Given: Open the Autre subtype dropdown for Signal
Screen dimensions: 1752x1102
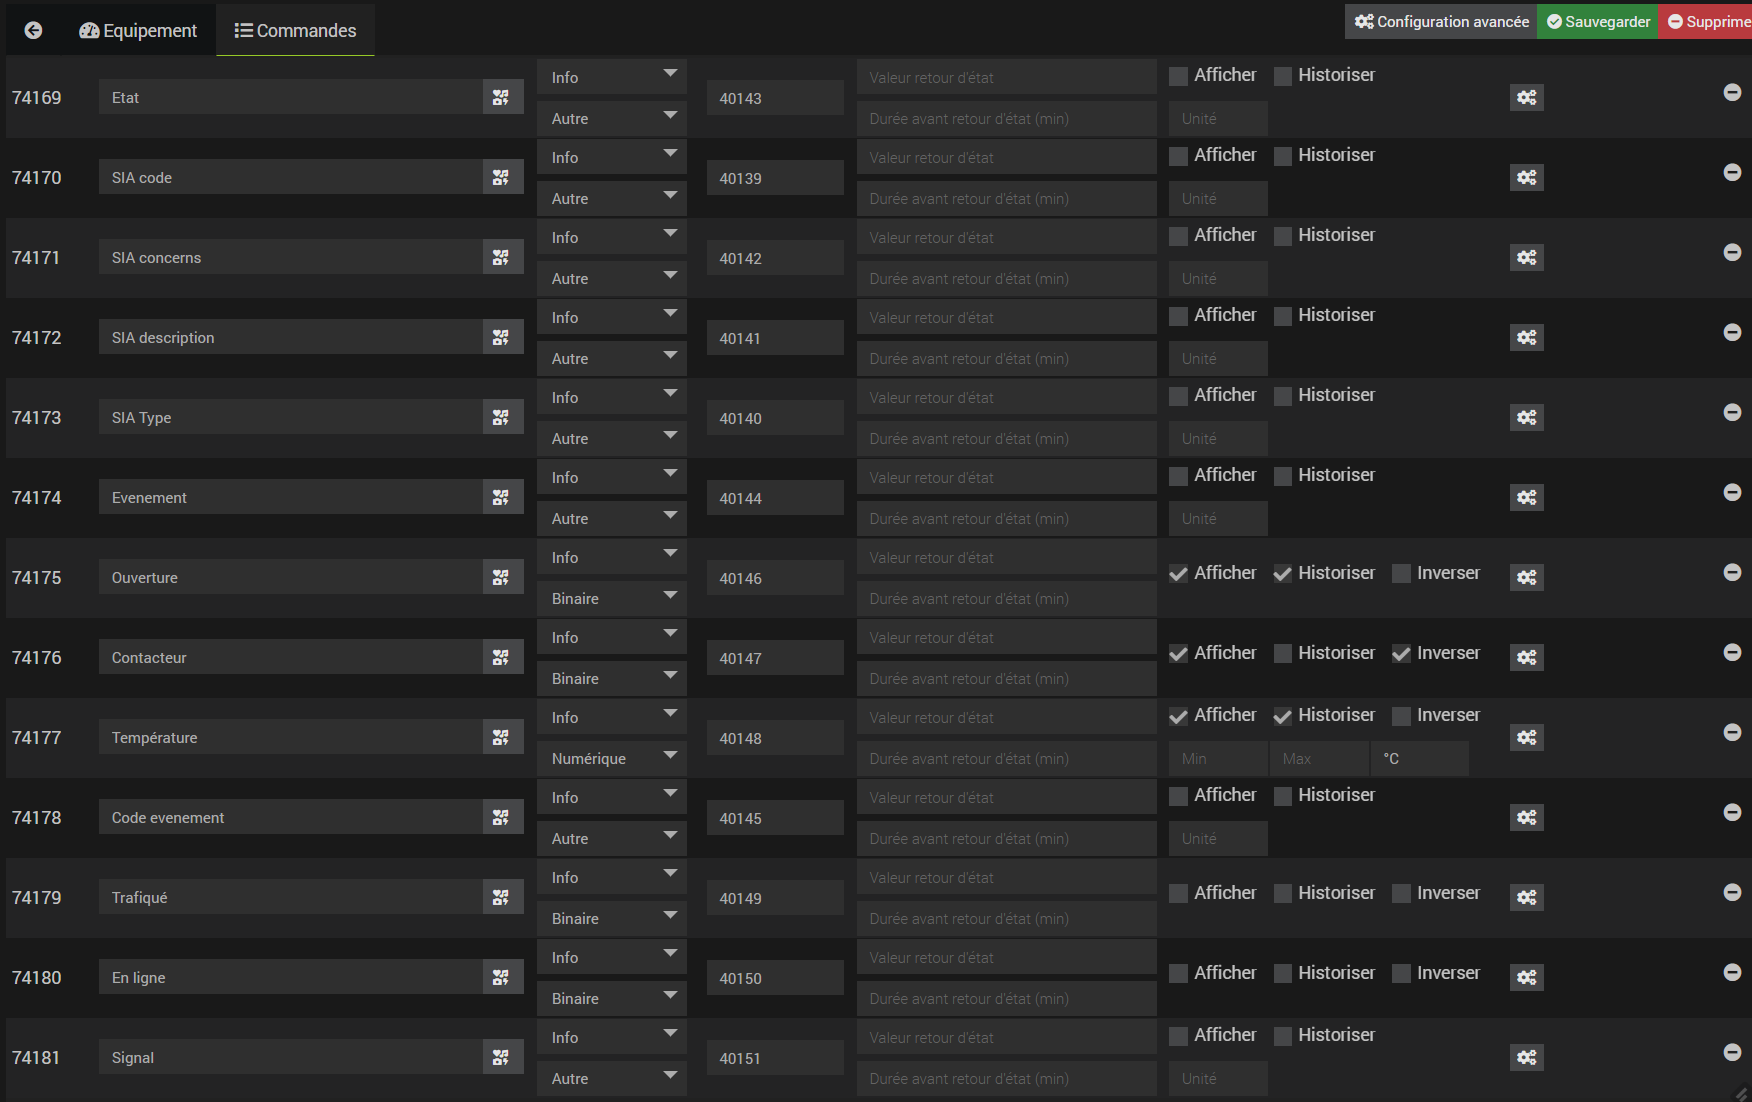Looking at the screenshot, I should pos(612,1078).
